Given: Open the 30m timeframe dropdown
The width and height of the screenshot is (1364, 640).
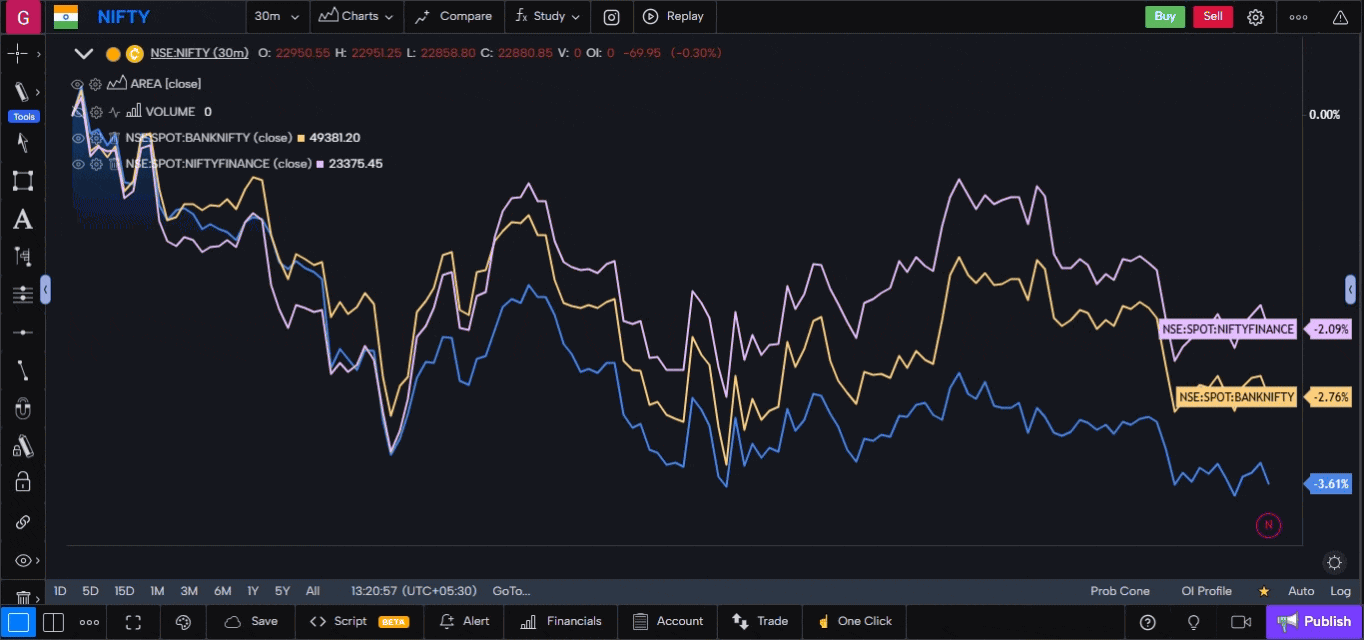Looking at the screenshot, I should (276, 16).
